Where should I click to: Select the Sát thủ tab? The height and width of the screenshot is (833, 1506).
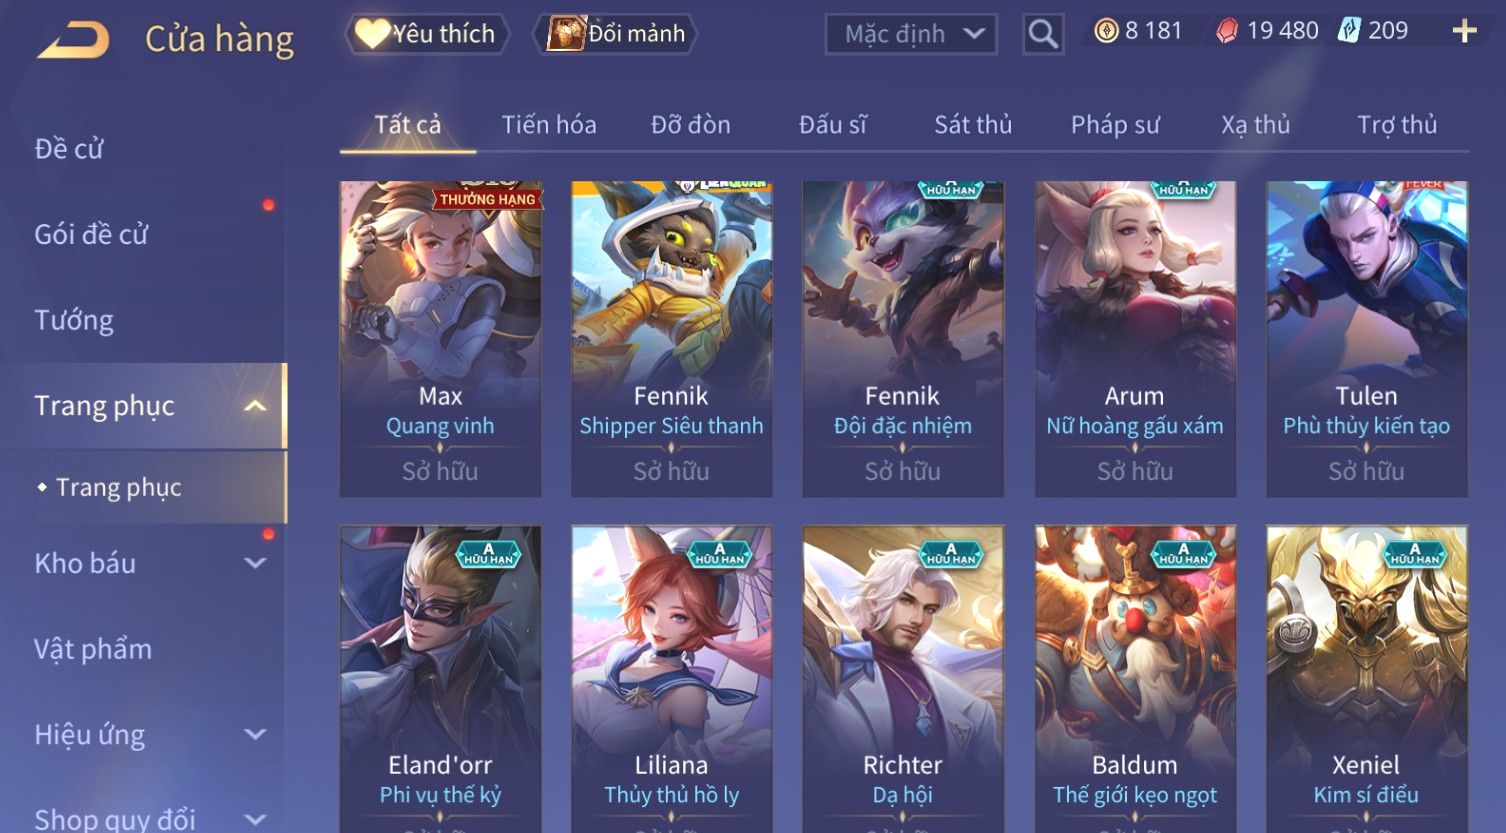[973, 125]
